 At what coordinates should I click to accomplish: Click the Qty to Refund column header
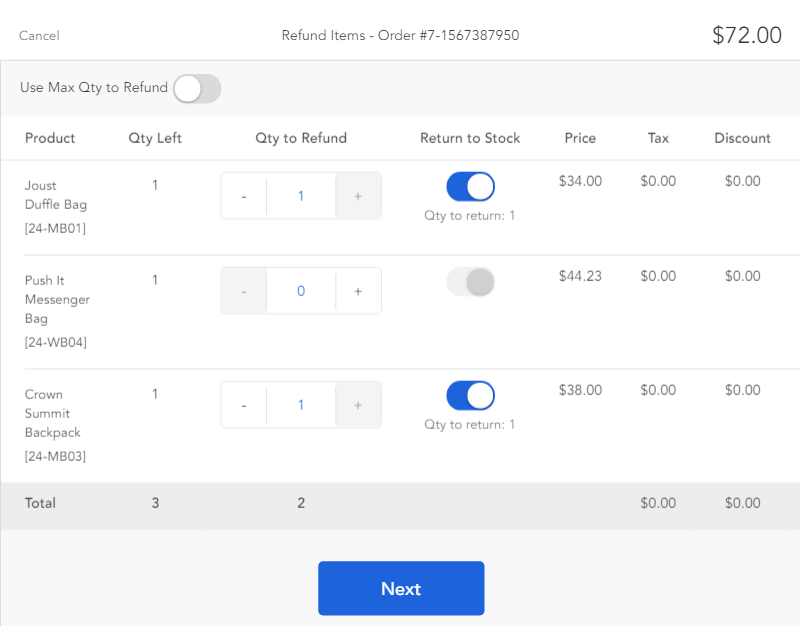click(300, 138)
